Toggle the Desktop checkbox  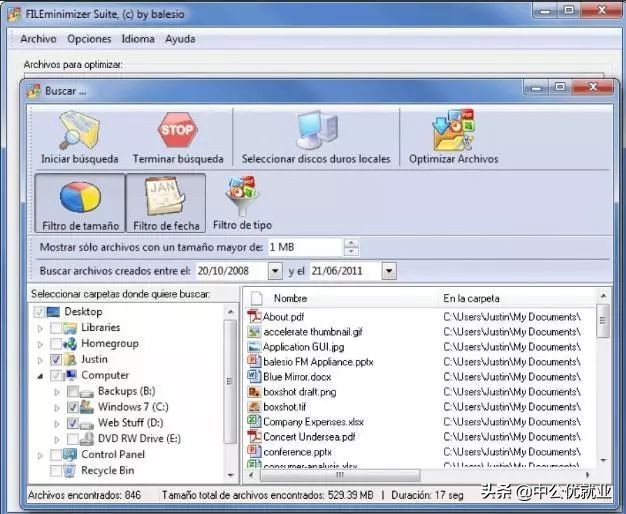(x=39, y=312)
